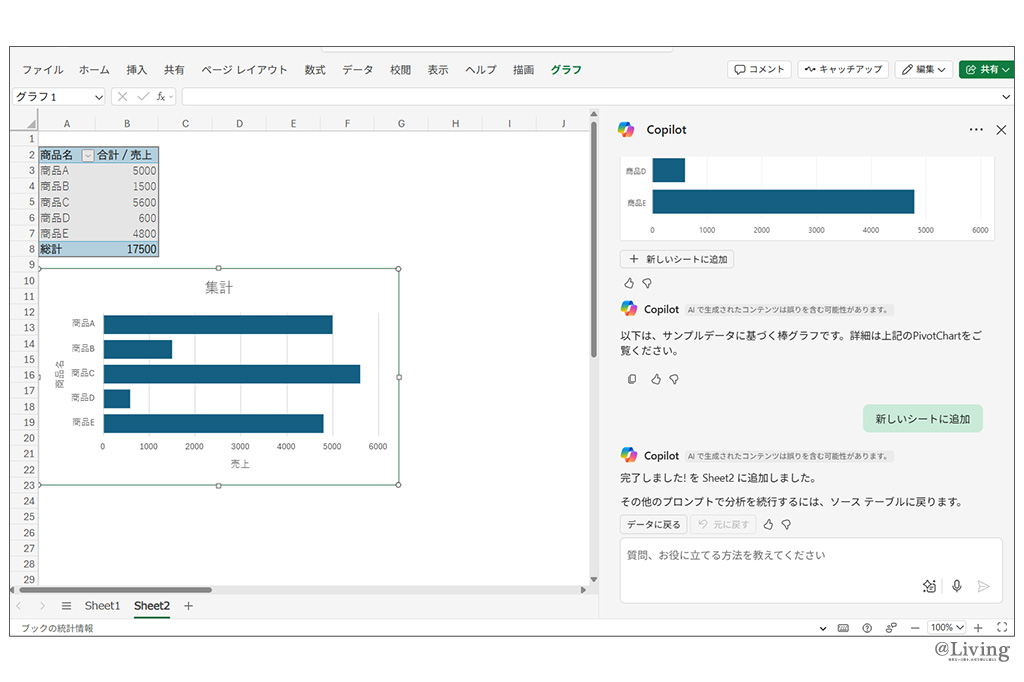Expand the Name Box dropdown showing グラフ 1
The width and height of the screenshot is (1024, 682).
(x=97, y=97)
